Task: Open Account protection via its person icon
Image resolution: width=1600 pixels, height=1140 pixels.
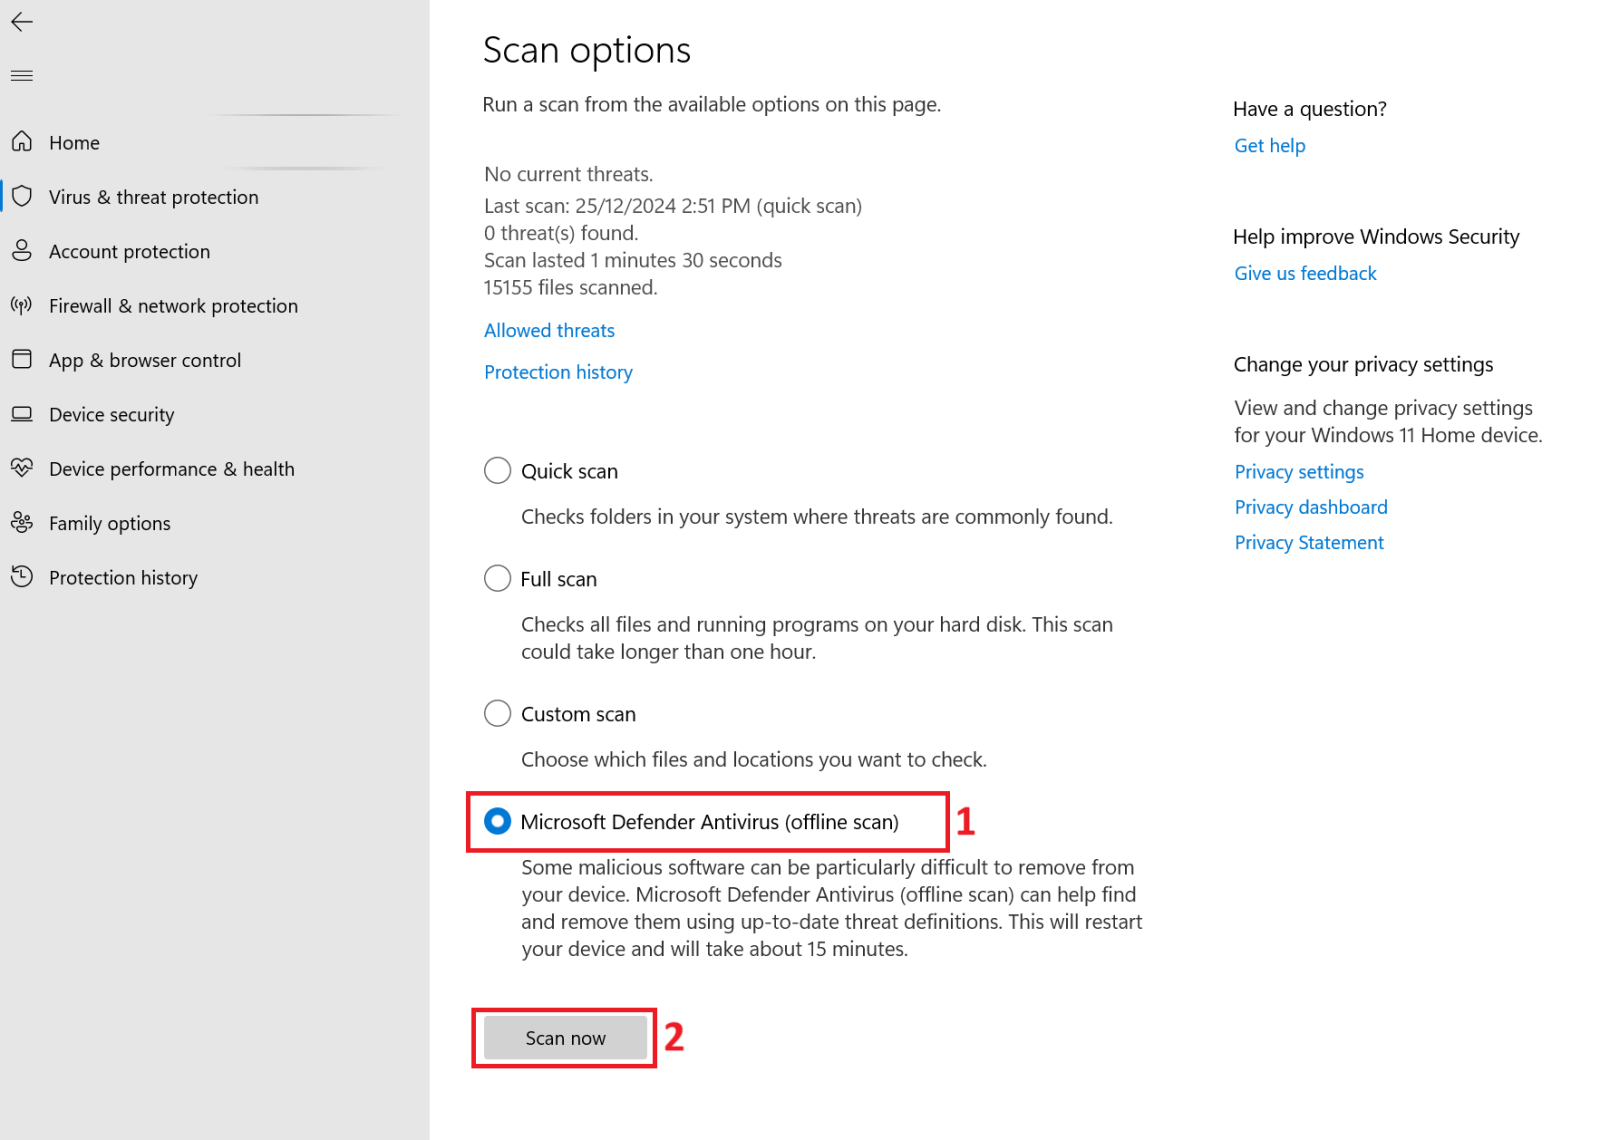Action: coord(22,251)
